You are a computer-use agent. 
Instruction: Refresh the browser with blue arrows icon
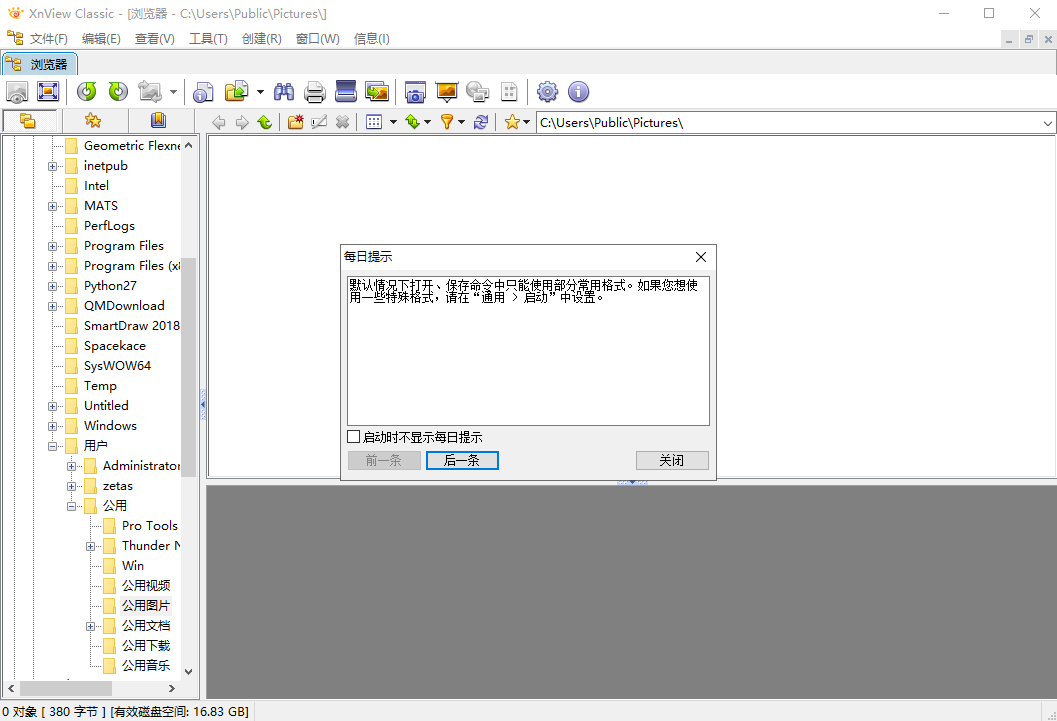click(481, 122)
